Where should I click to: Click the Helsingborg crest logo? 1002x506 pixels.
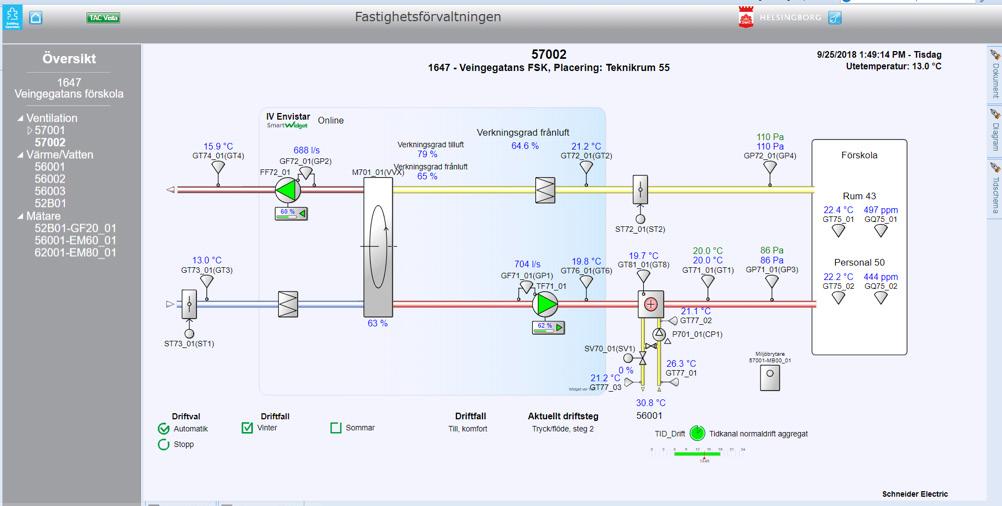(x=746, y=18)
